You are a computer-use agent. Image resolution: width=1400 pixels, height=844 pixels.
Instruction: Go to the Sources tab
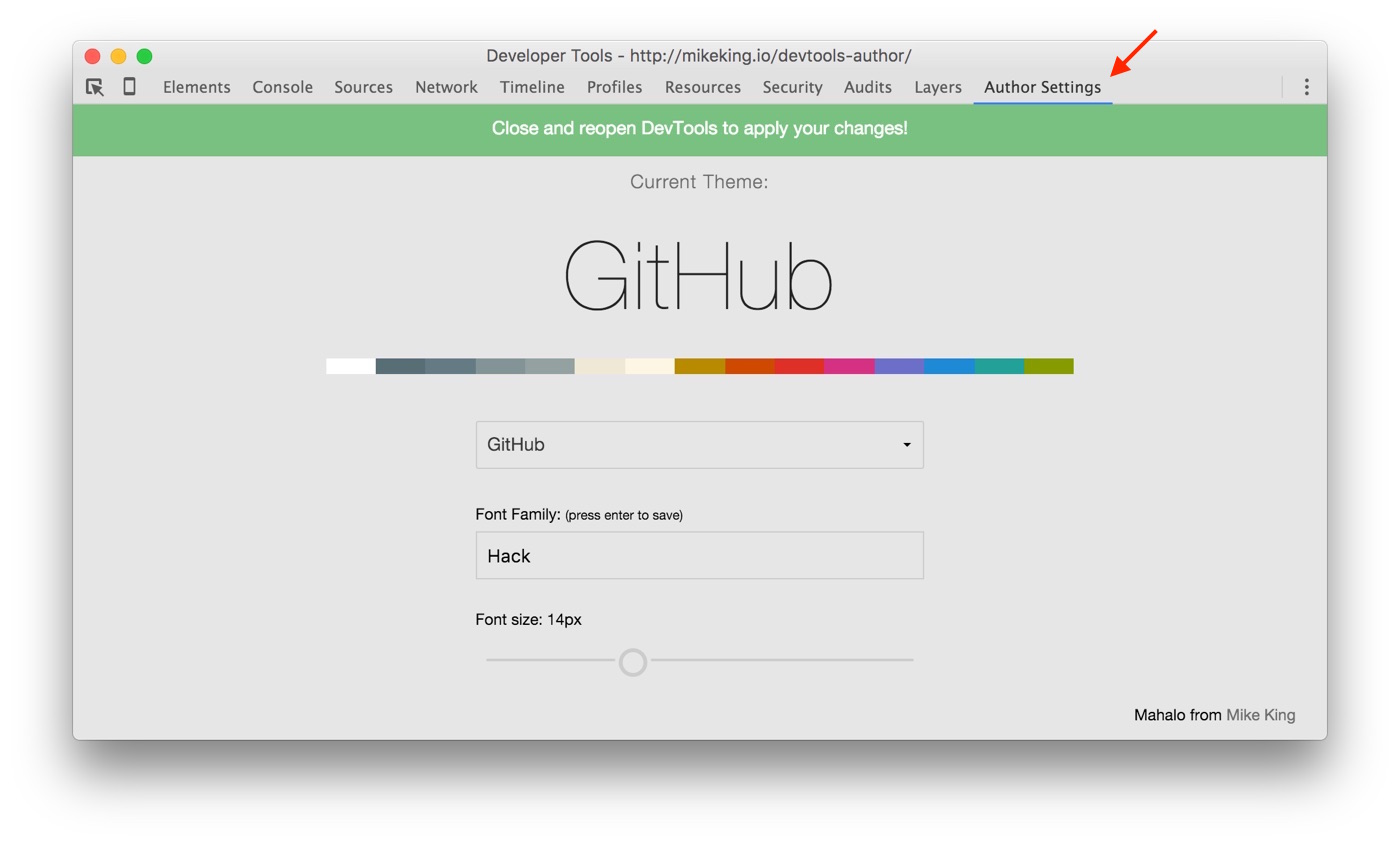364,87
